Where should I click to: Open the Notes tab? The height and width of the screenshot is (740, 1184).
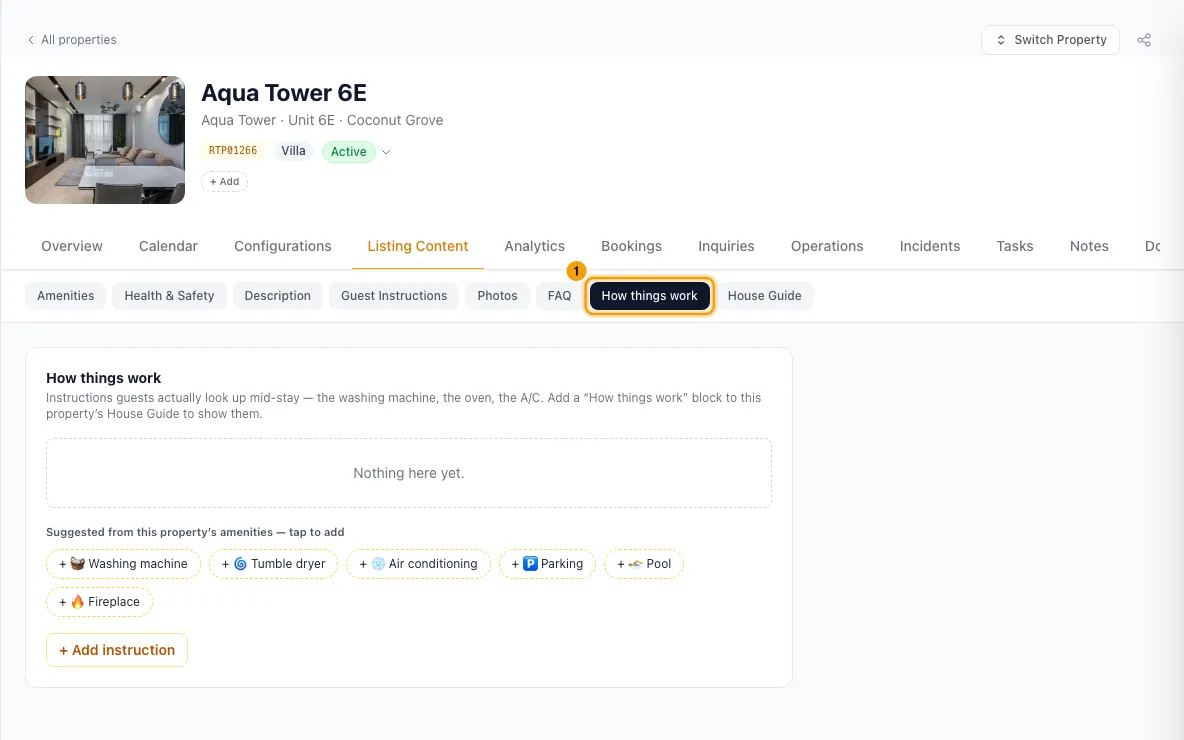(1089, 246)
